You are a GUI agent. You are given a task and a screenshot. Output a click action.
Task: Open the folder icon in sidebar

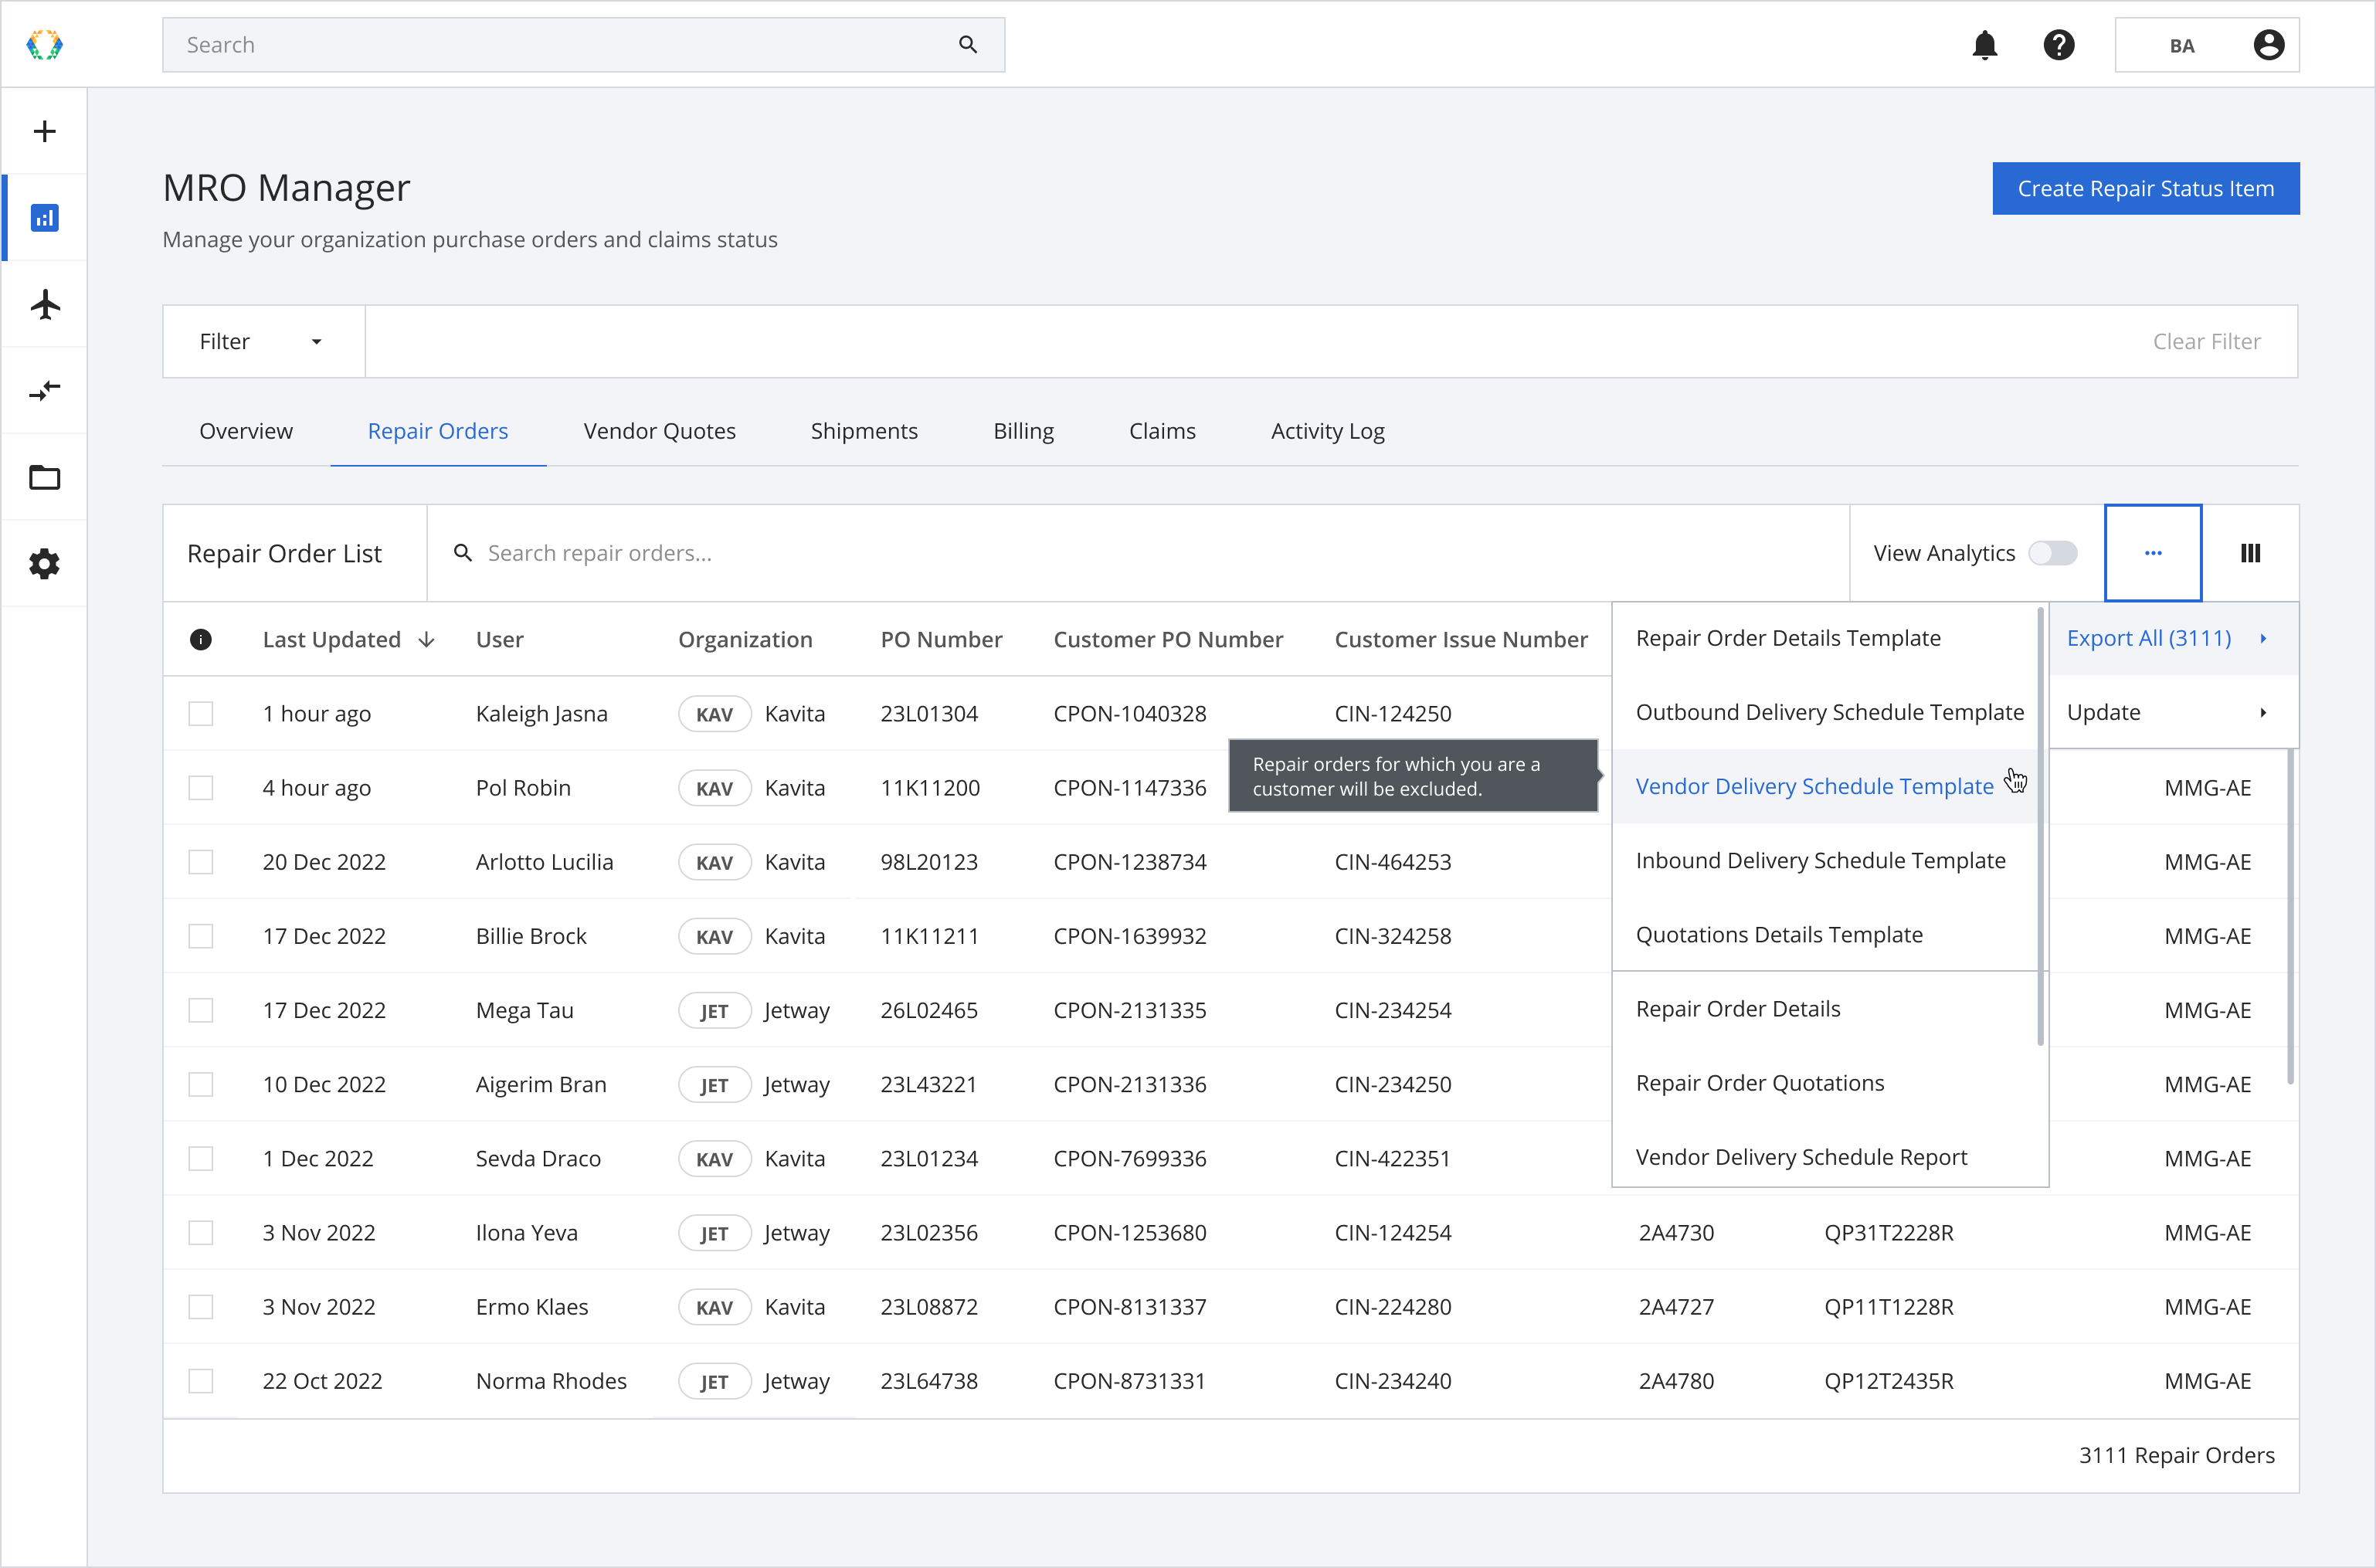coord(45,477)
